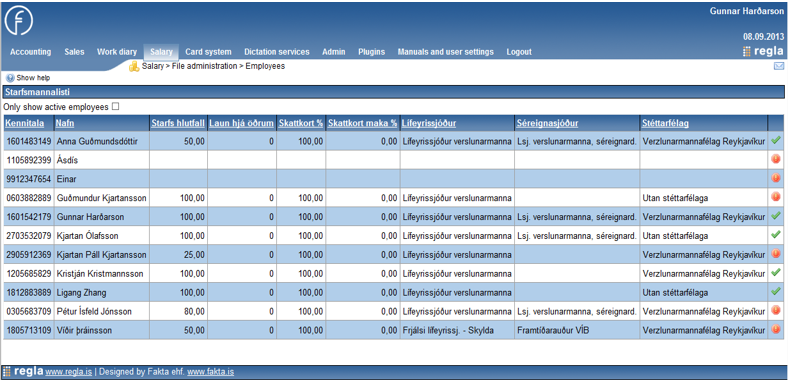The width and height of the screenshot is (790, 380).
Task: Select employee name Víðir Þráinsson
Action: tap(84, 330)
